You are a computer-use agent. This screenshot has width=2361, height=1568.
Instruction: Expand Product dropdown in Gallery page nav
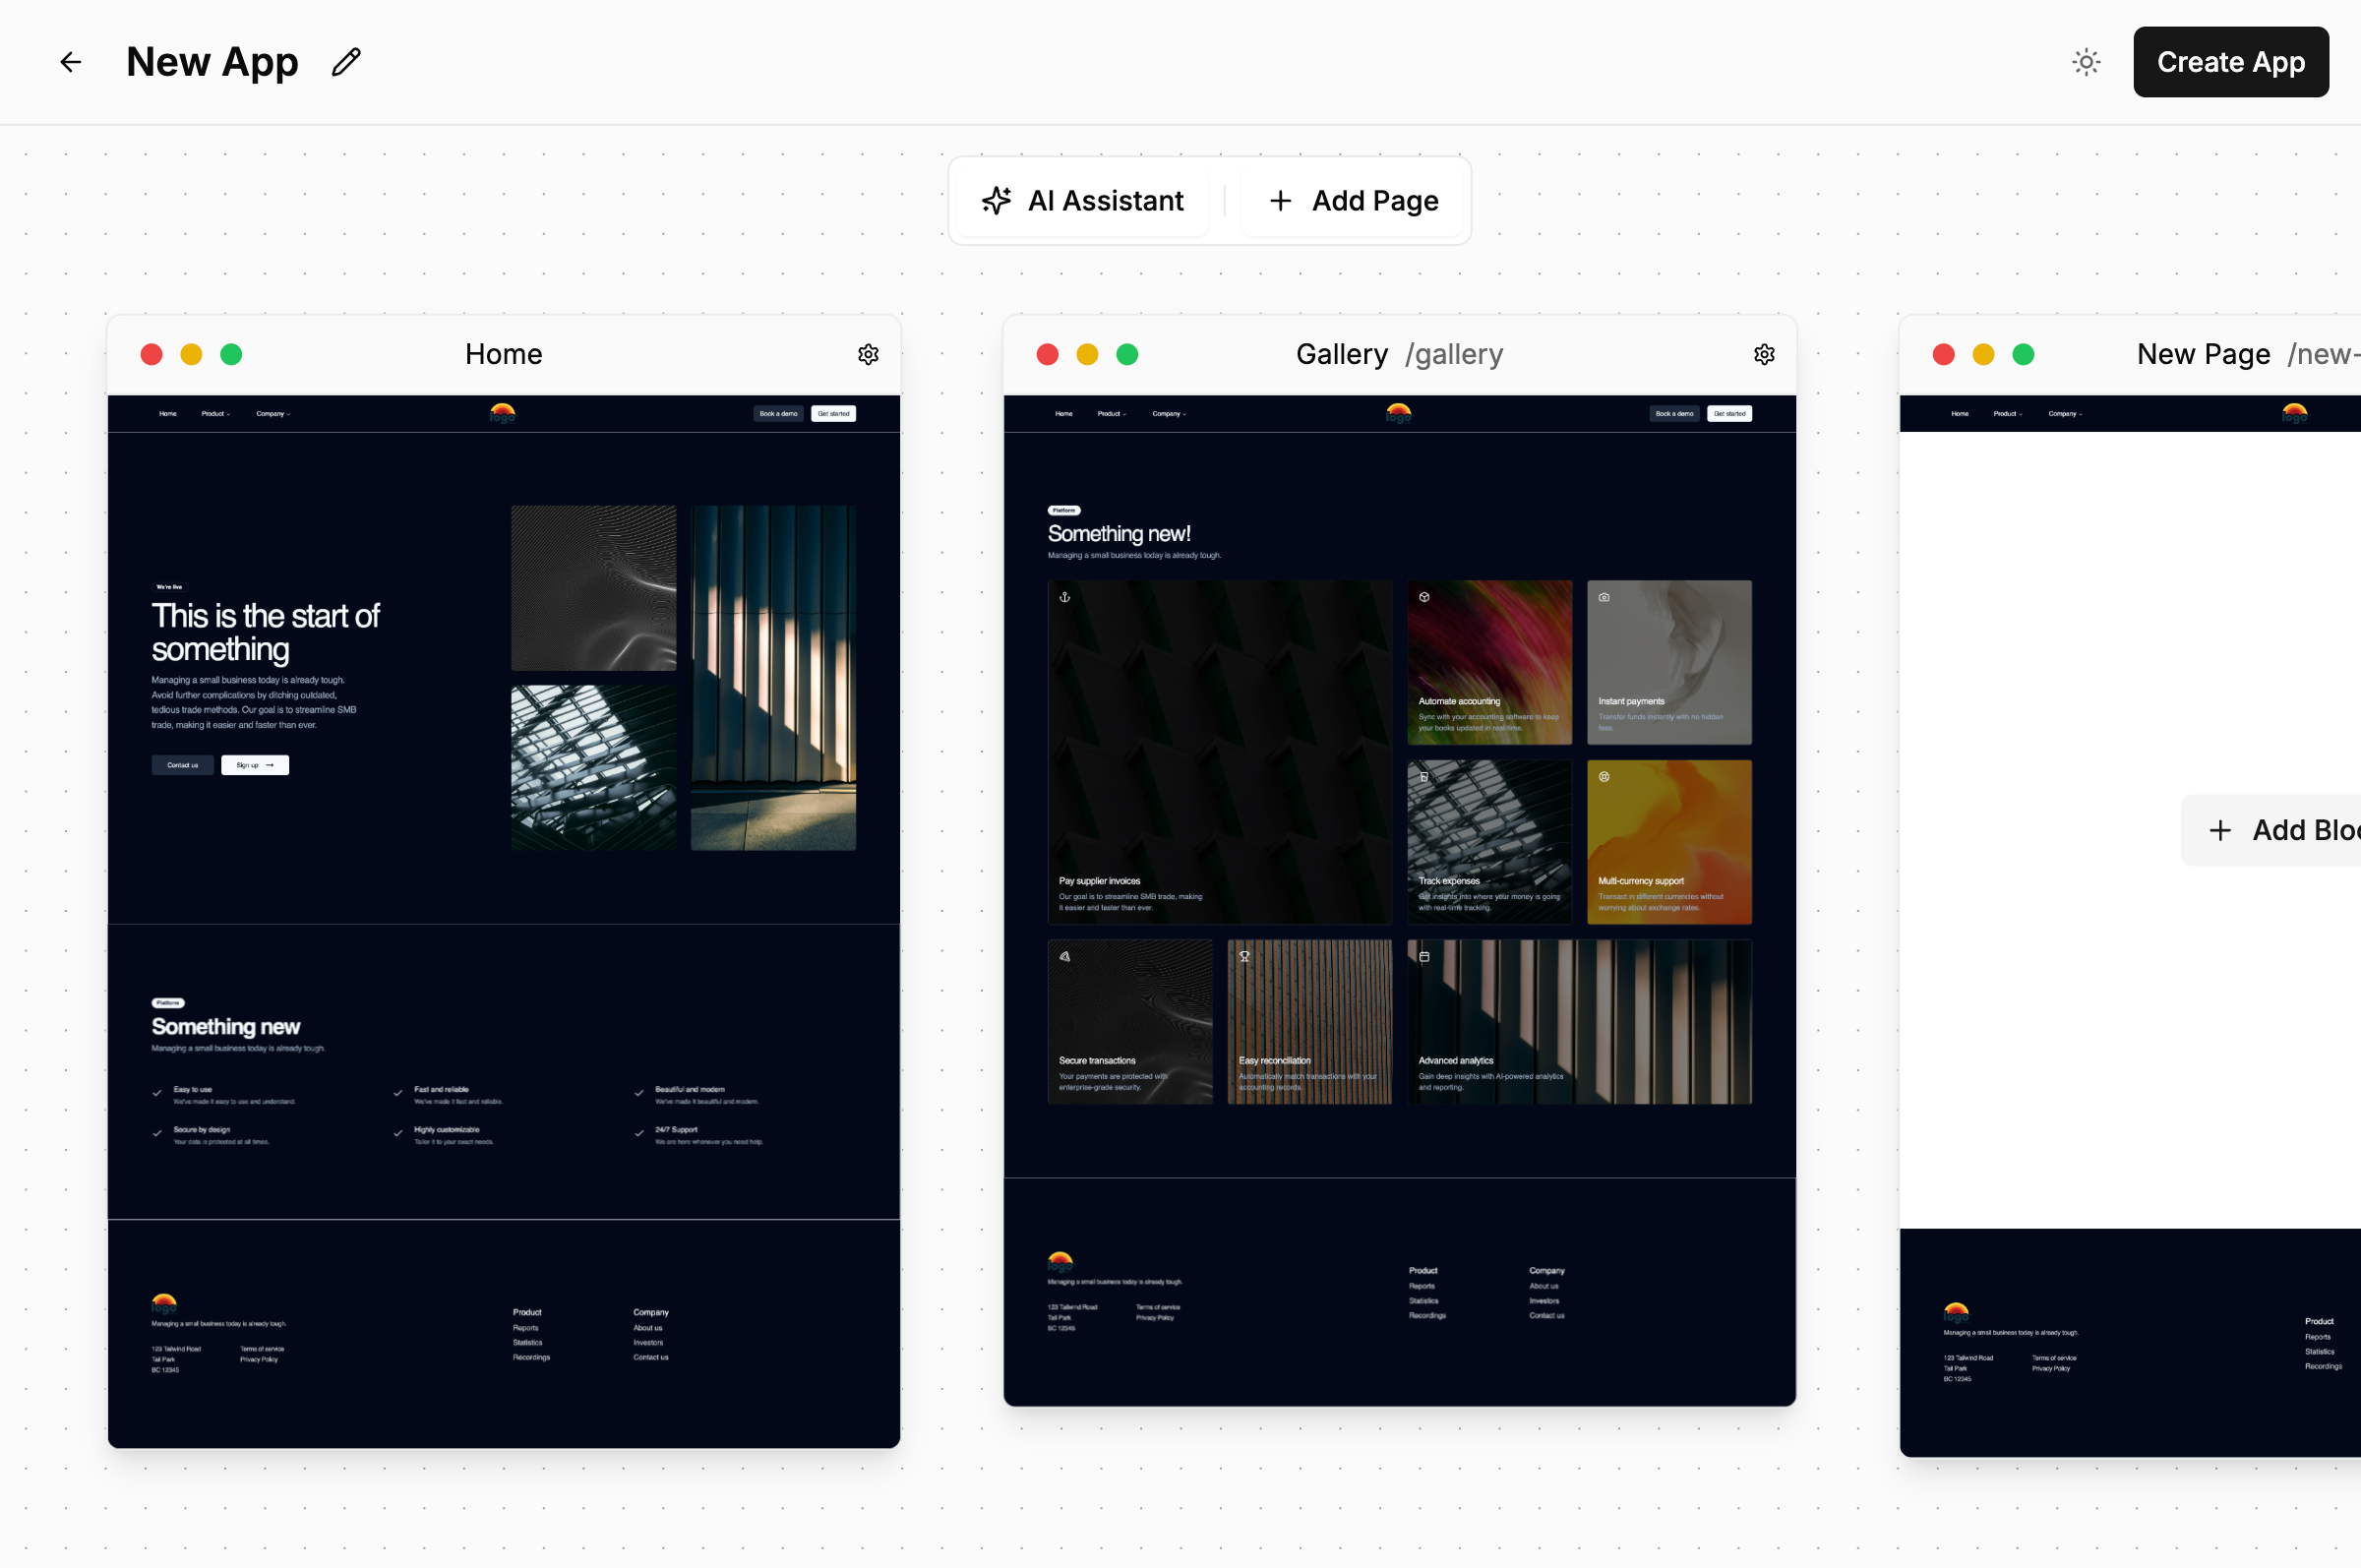click(x=1111, y=414)
